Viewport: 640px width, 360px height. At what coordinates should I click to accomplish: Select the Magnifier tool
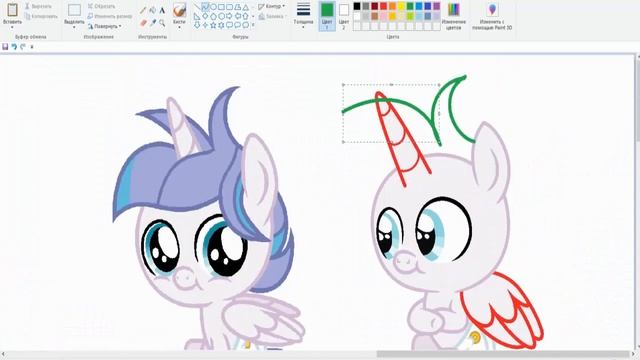[162, 23]
